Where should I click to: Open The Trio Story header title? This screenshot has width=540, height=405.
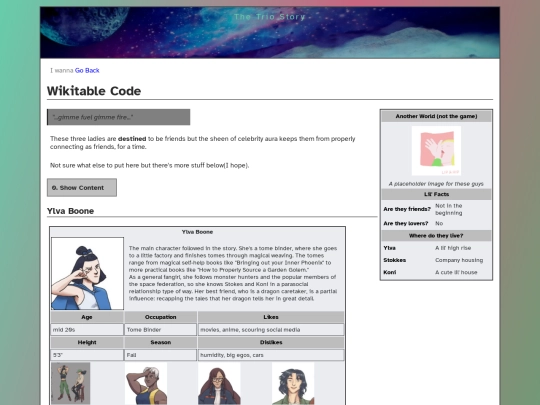point(270,17)
